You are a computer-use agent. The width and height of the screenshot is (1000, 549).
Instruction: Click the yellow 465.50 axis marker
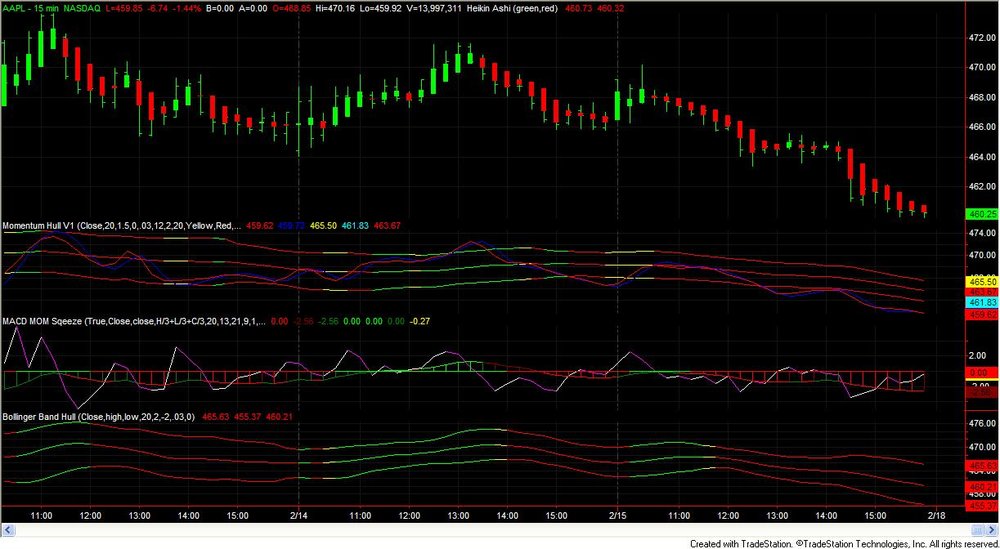pyautogui.click(x=983, y=281)
